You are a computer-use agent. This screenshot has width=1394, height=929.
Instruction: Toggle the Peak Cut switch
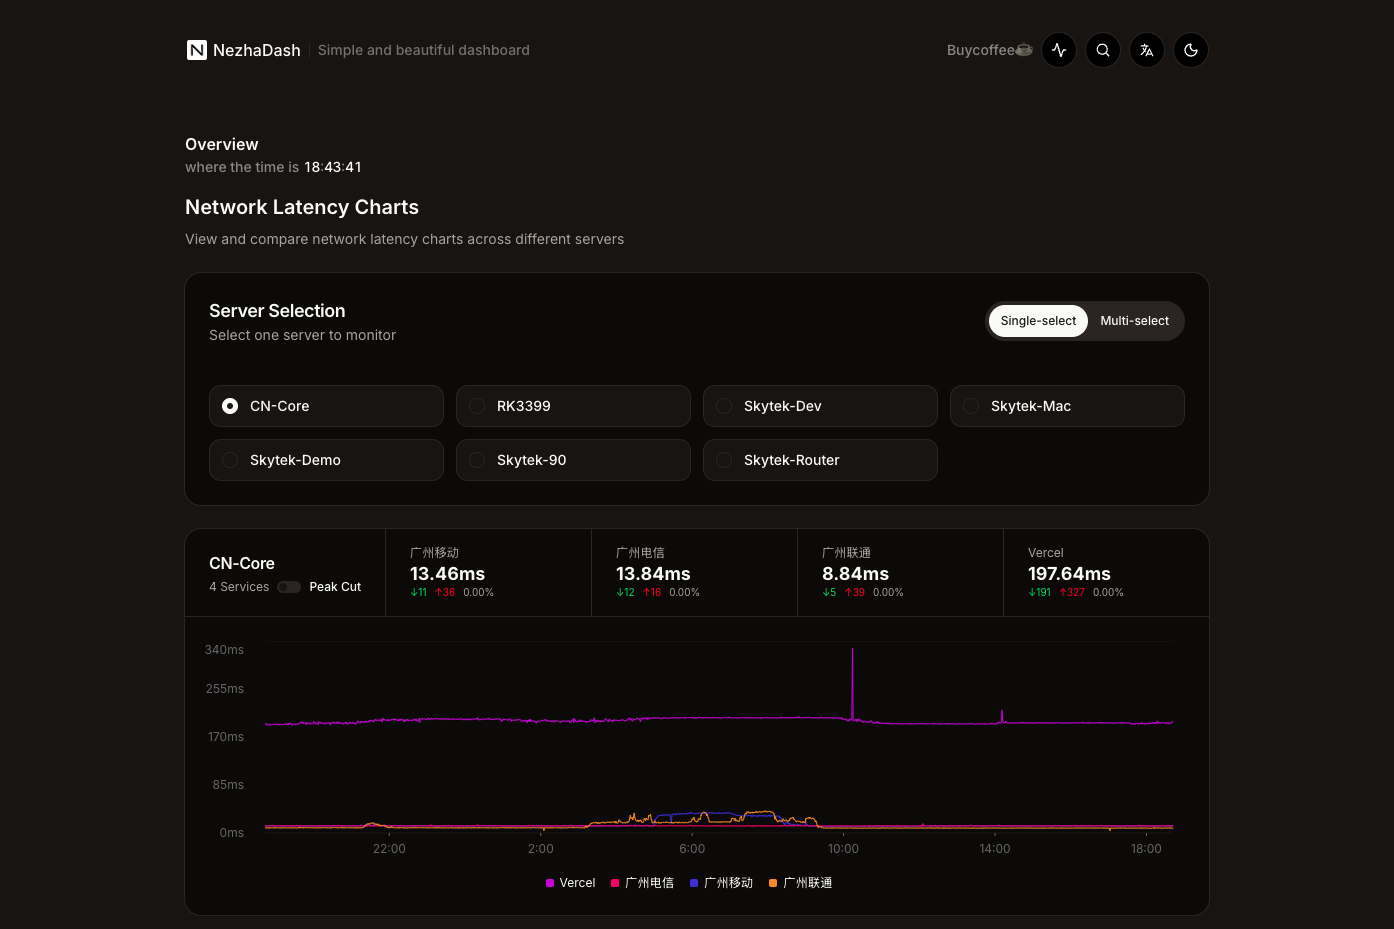[289, 587]
